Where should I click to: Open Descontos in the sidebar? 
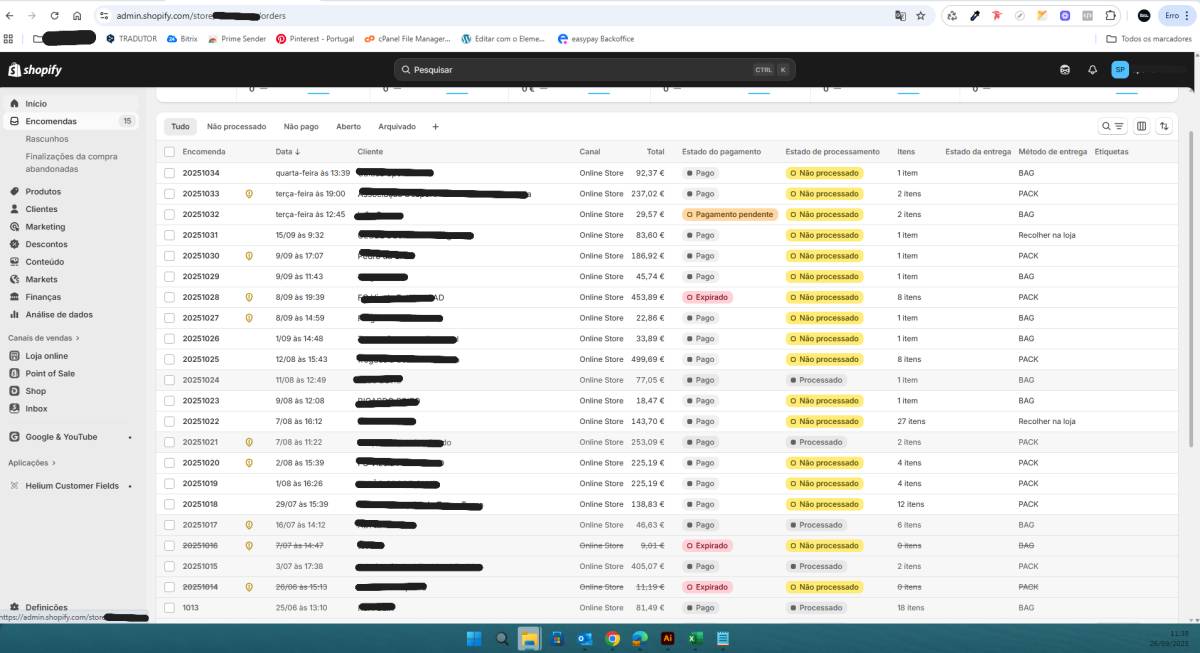(46, 244)
